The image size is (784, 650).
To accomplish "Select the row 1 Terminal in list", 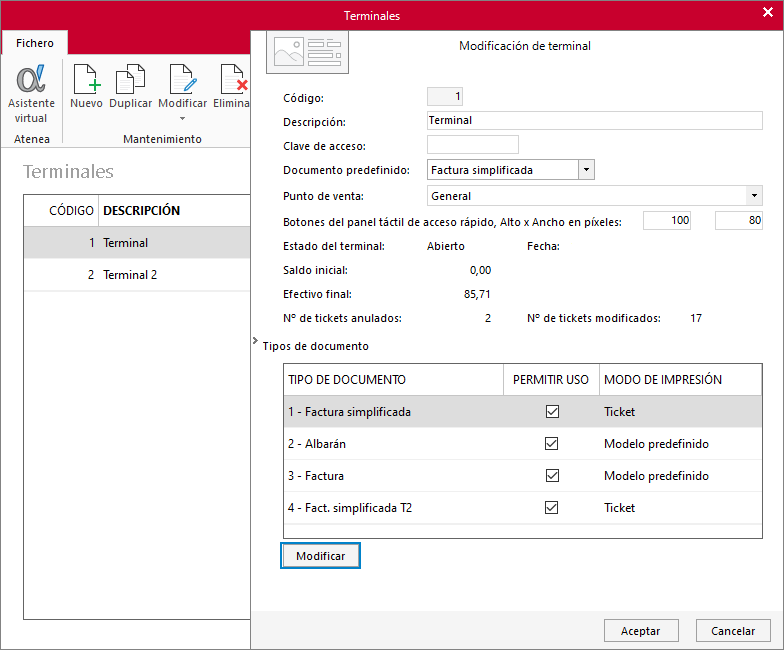I will click(x=137, y=242).
